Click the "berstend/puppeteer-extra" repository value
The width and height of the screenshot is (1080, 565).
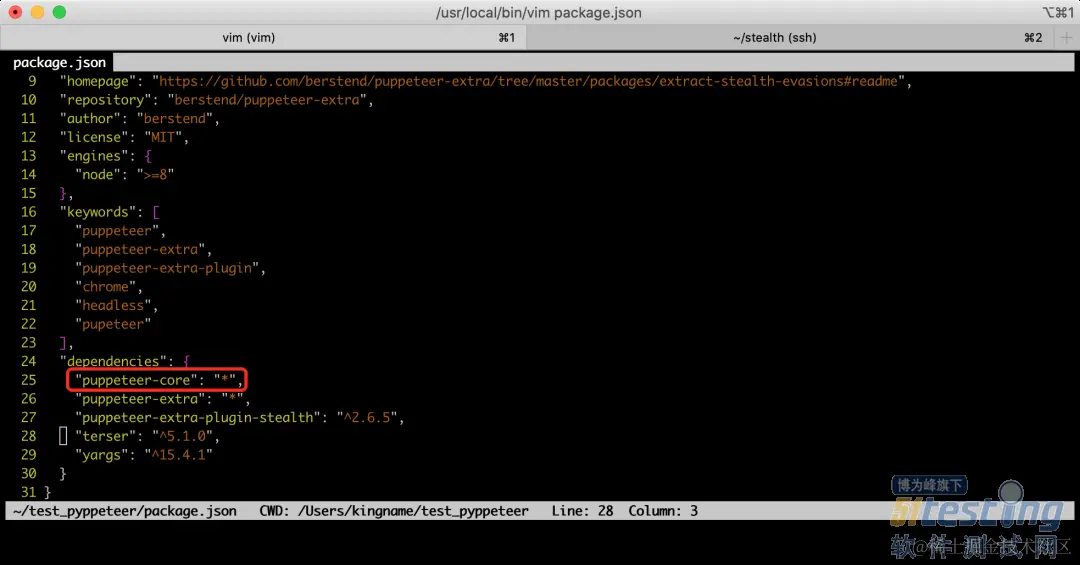point(267,100)
